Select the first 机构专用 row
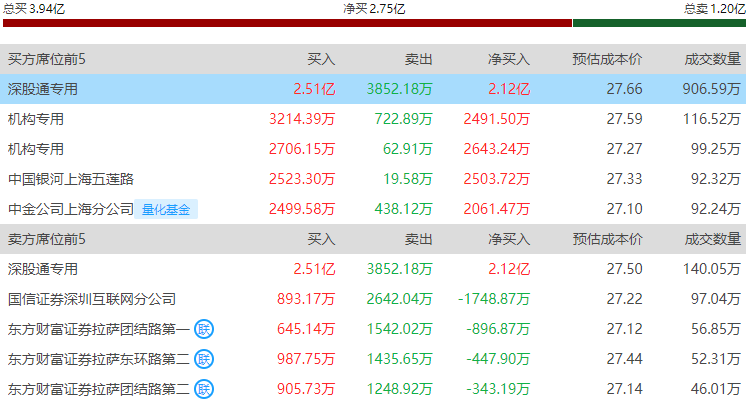 373,119
